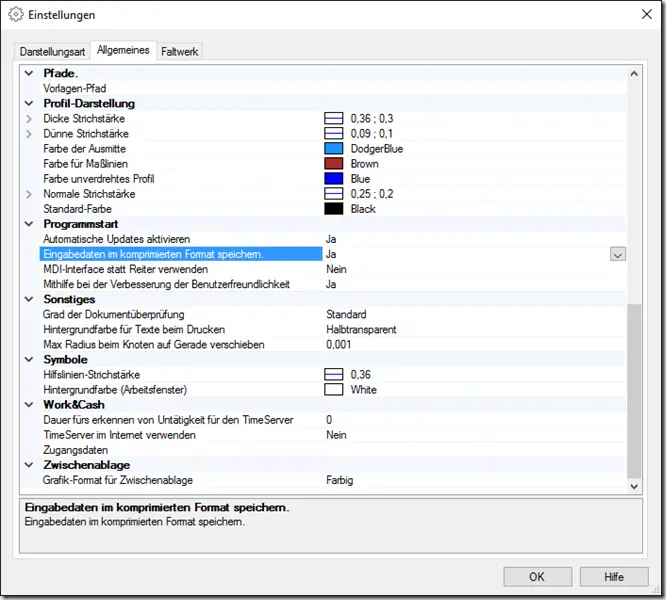Select Grad der Dokumentüberprüfung row
The width and height of the screenshot is (666, 600).
pyautogui.click(x=332, y=314)
